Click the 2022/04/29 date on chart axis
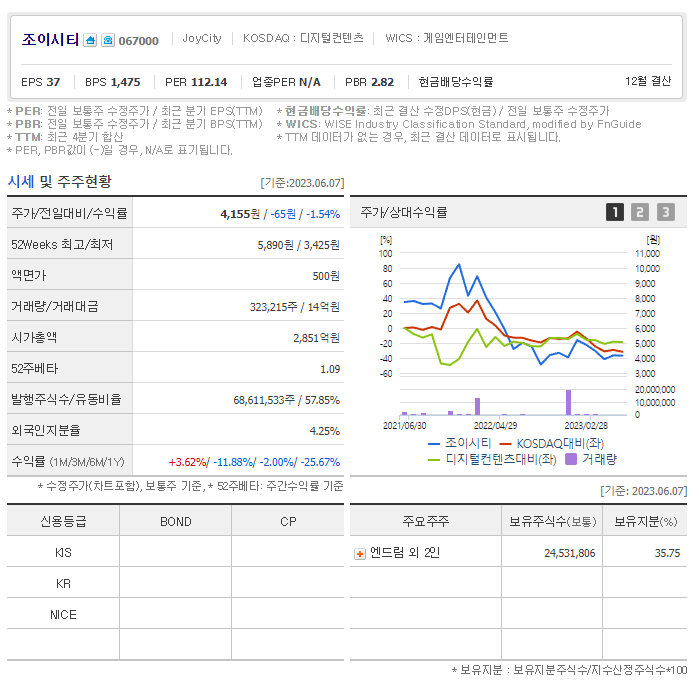Viewport: 699px width, 690px height. 495,425
